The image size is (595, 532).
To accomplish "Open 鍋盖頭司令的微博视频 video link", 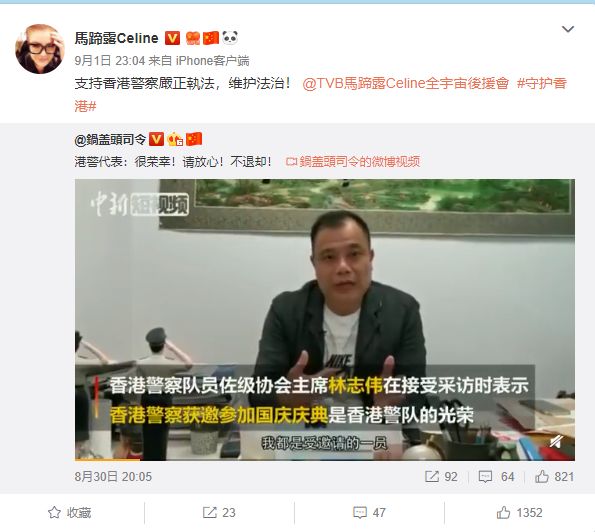I will pos(353,162).
